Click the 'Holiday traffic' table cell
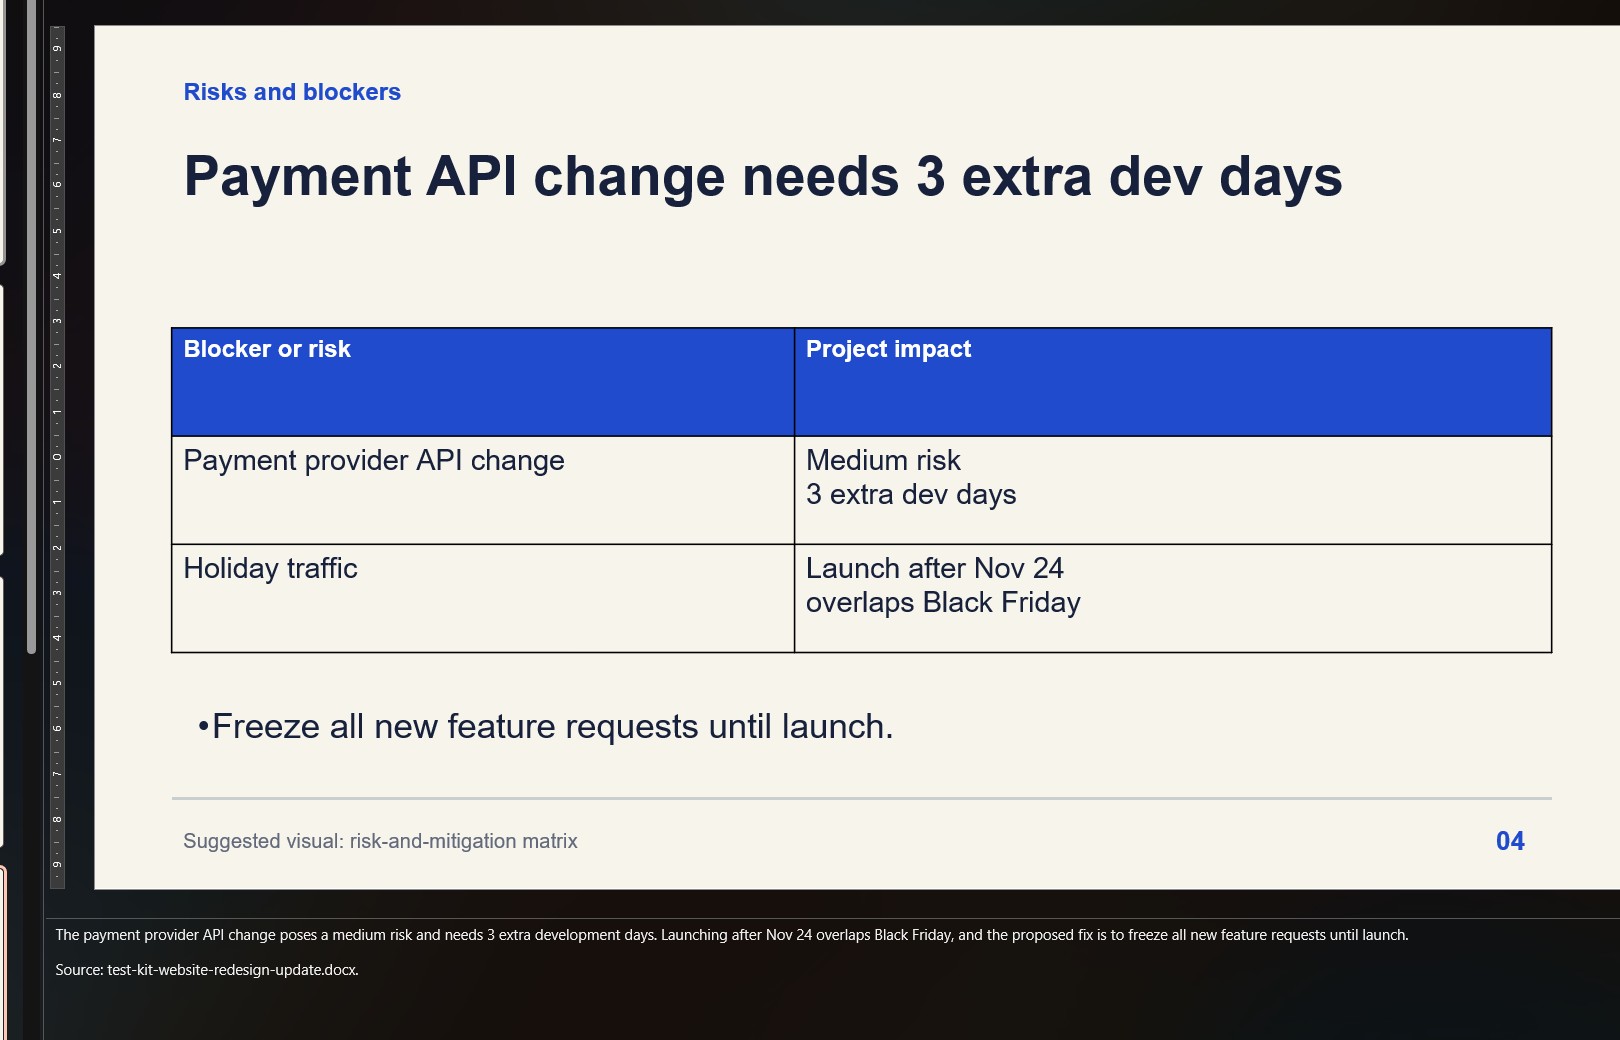This screenshot has width=1620, height=1040. coord(483,598)
